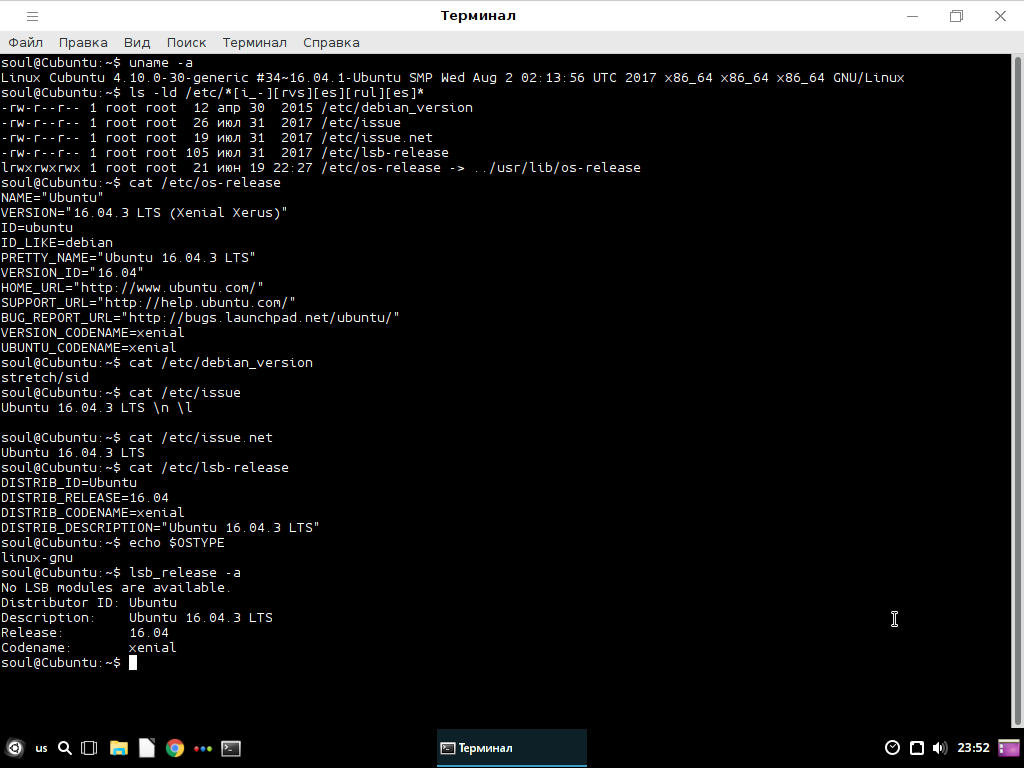Click the 'Codename: xenial' output line
Image resolution: width=1024 pixels, height=768 pixels.
(x=89, y=648)
